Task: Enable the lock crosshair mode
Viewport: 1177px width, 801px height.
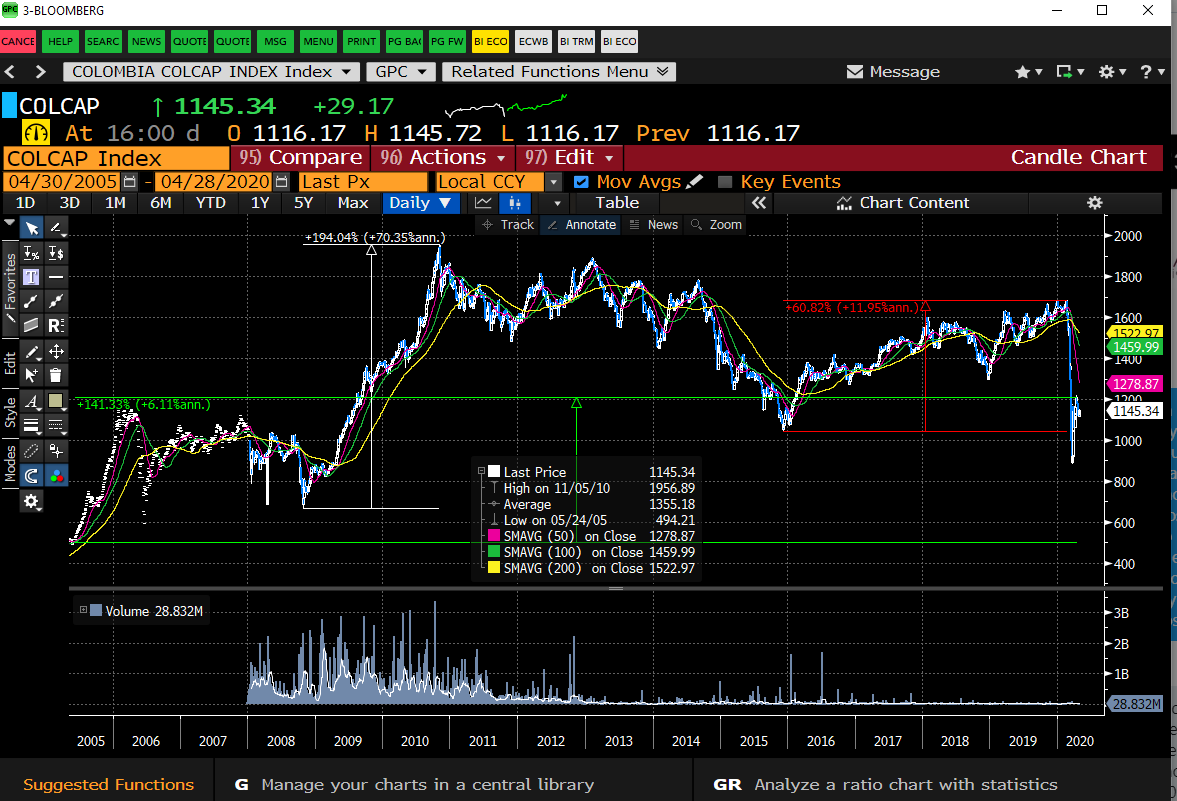Action: pos(56,450)
